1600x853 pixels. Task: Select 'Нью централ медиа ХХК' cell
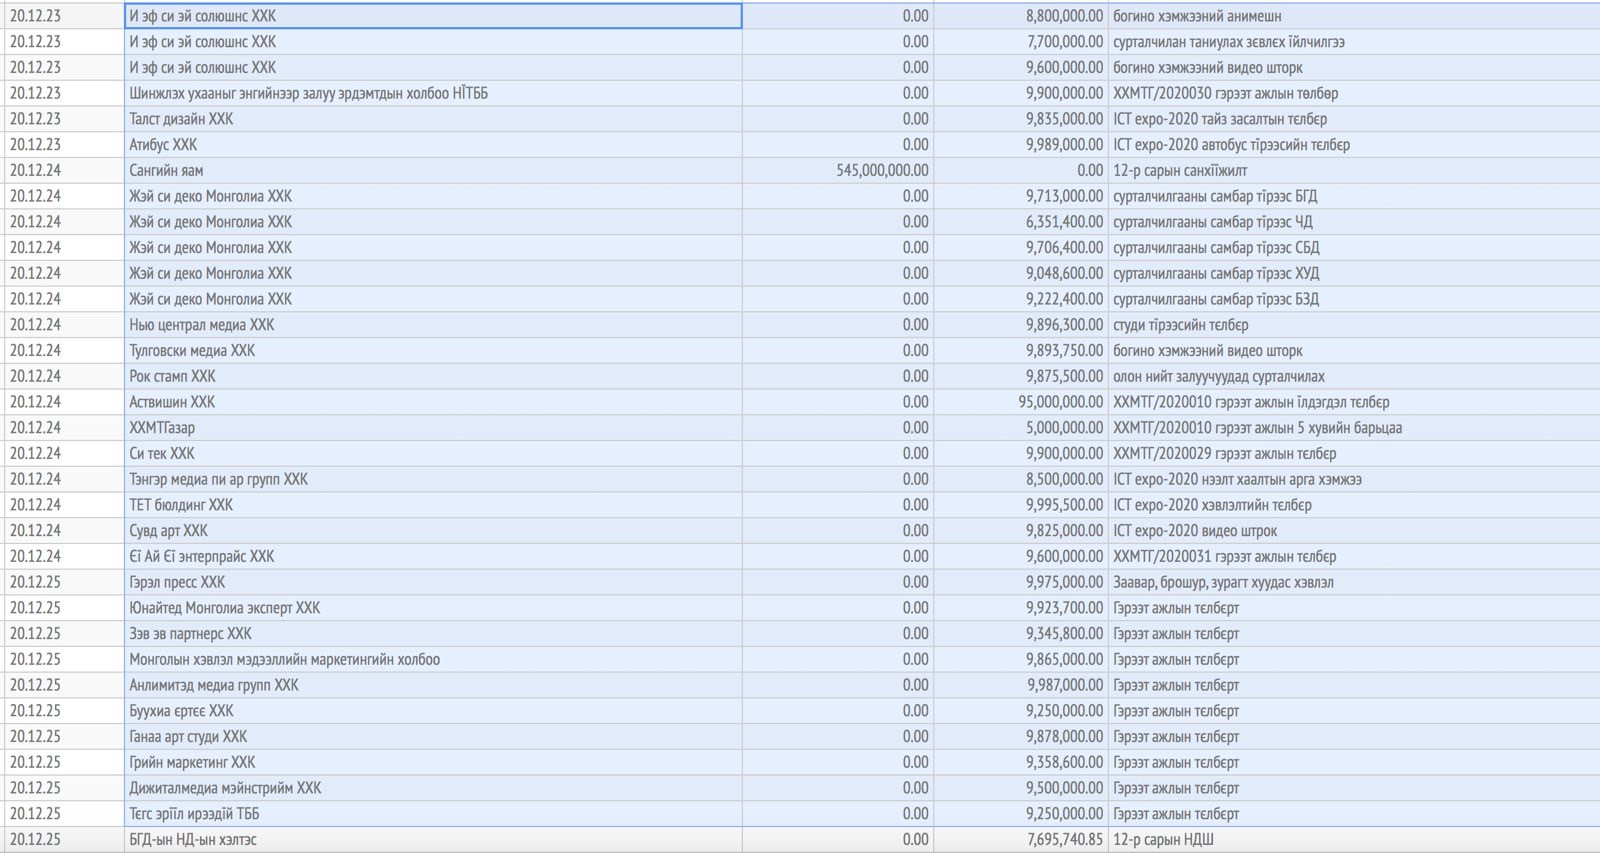pos(433,325)
